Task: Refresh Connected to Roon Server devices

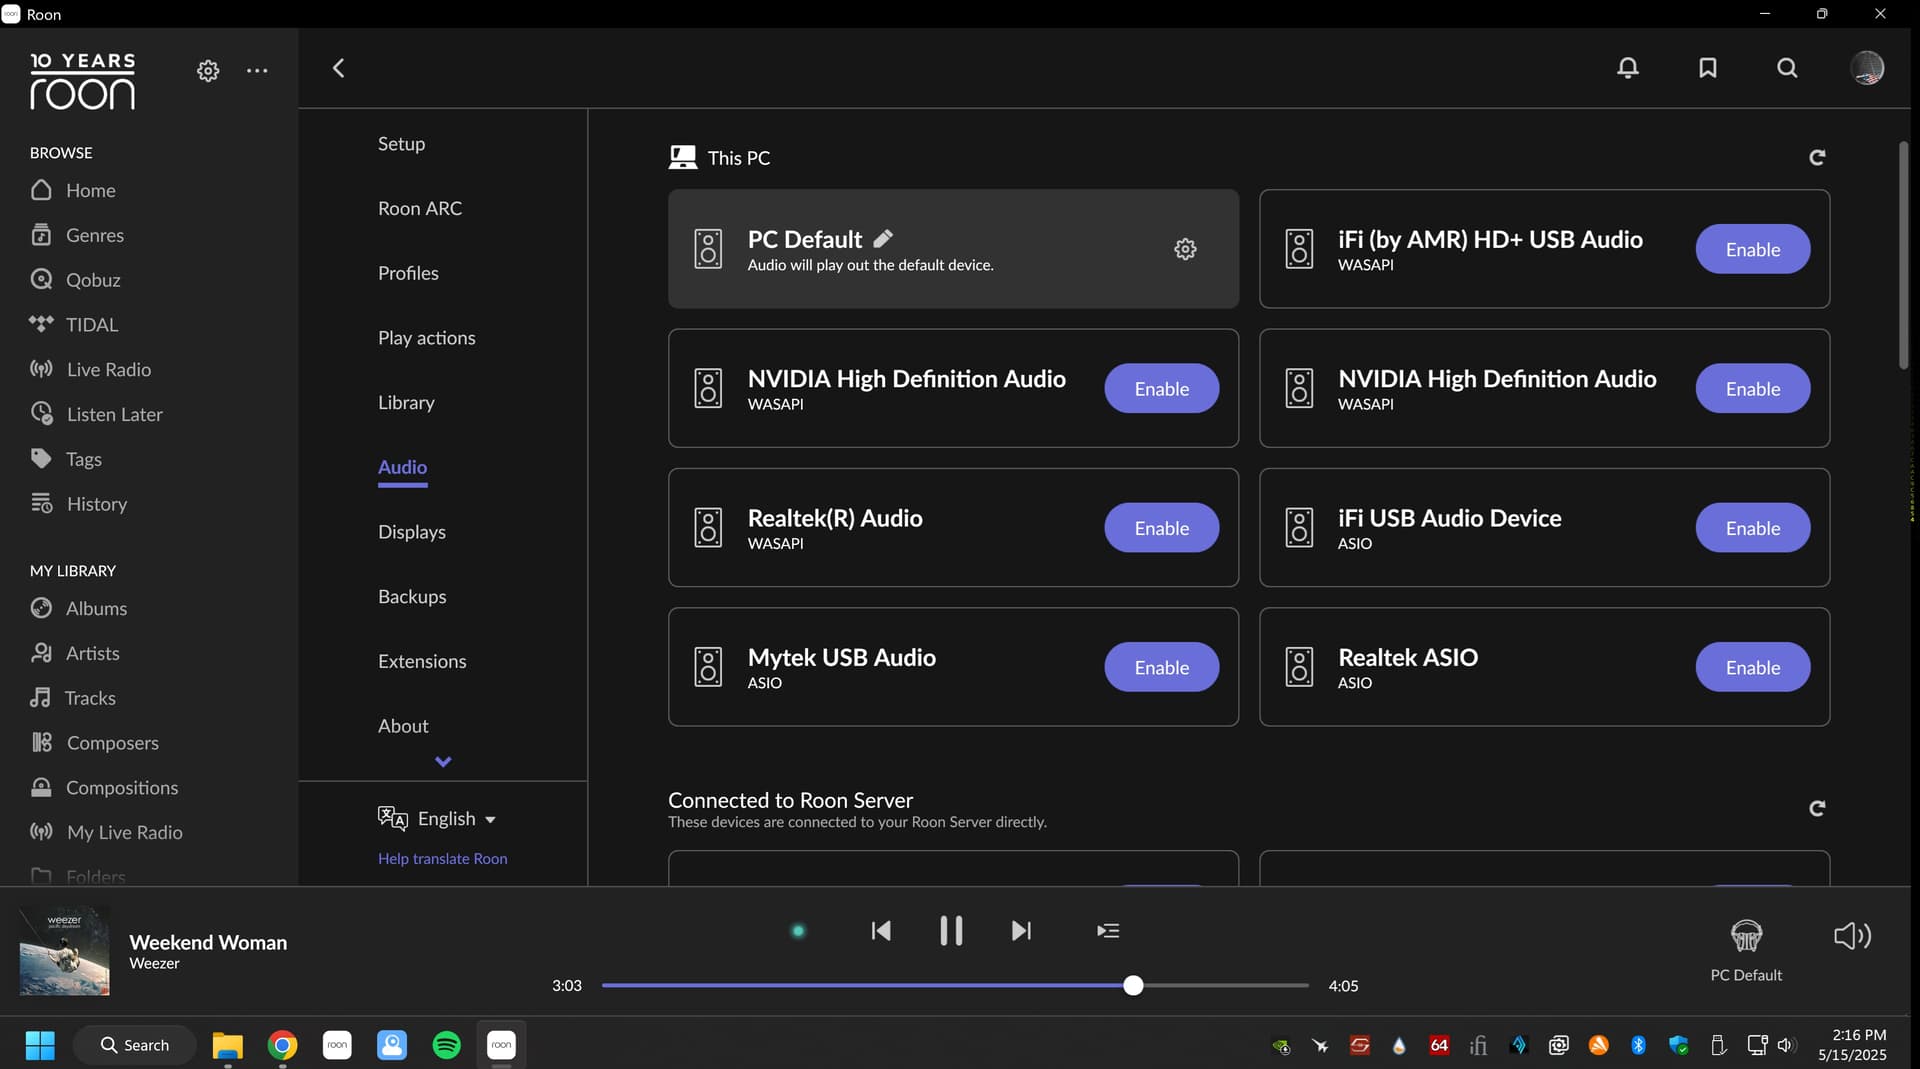Action: tap(1817, 808)
